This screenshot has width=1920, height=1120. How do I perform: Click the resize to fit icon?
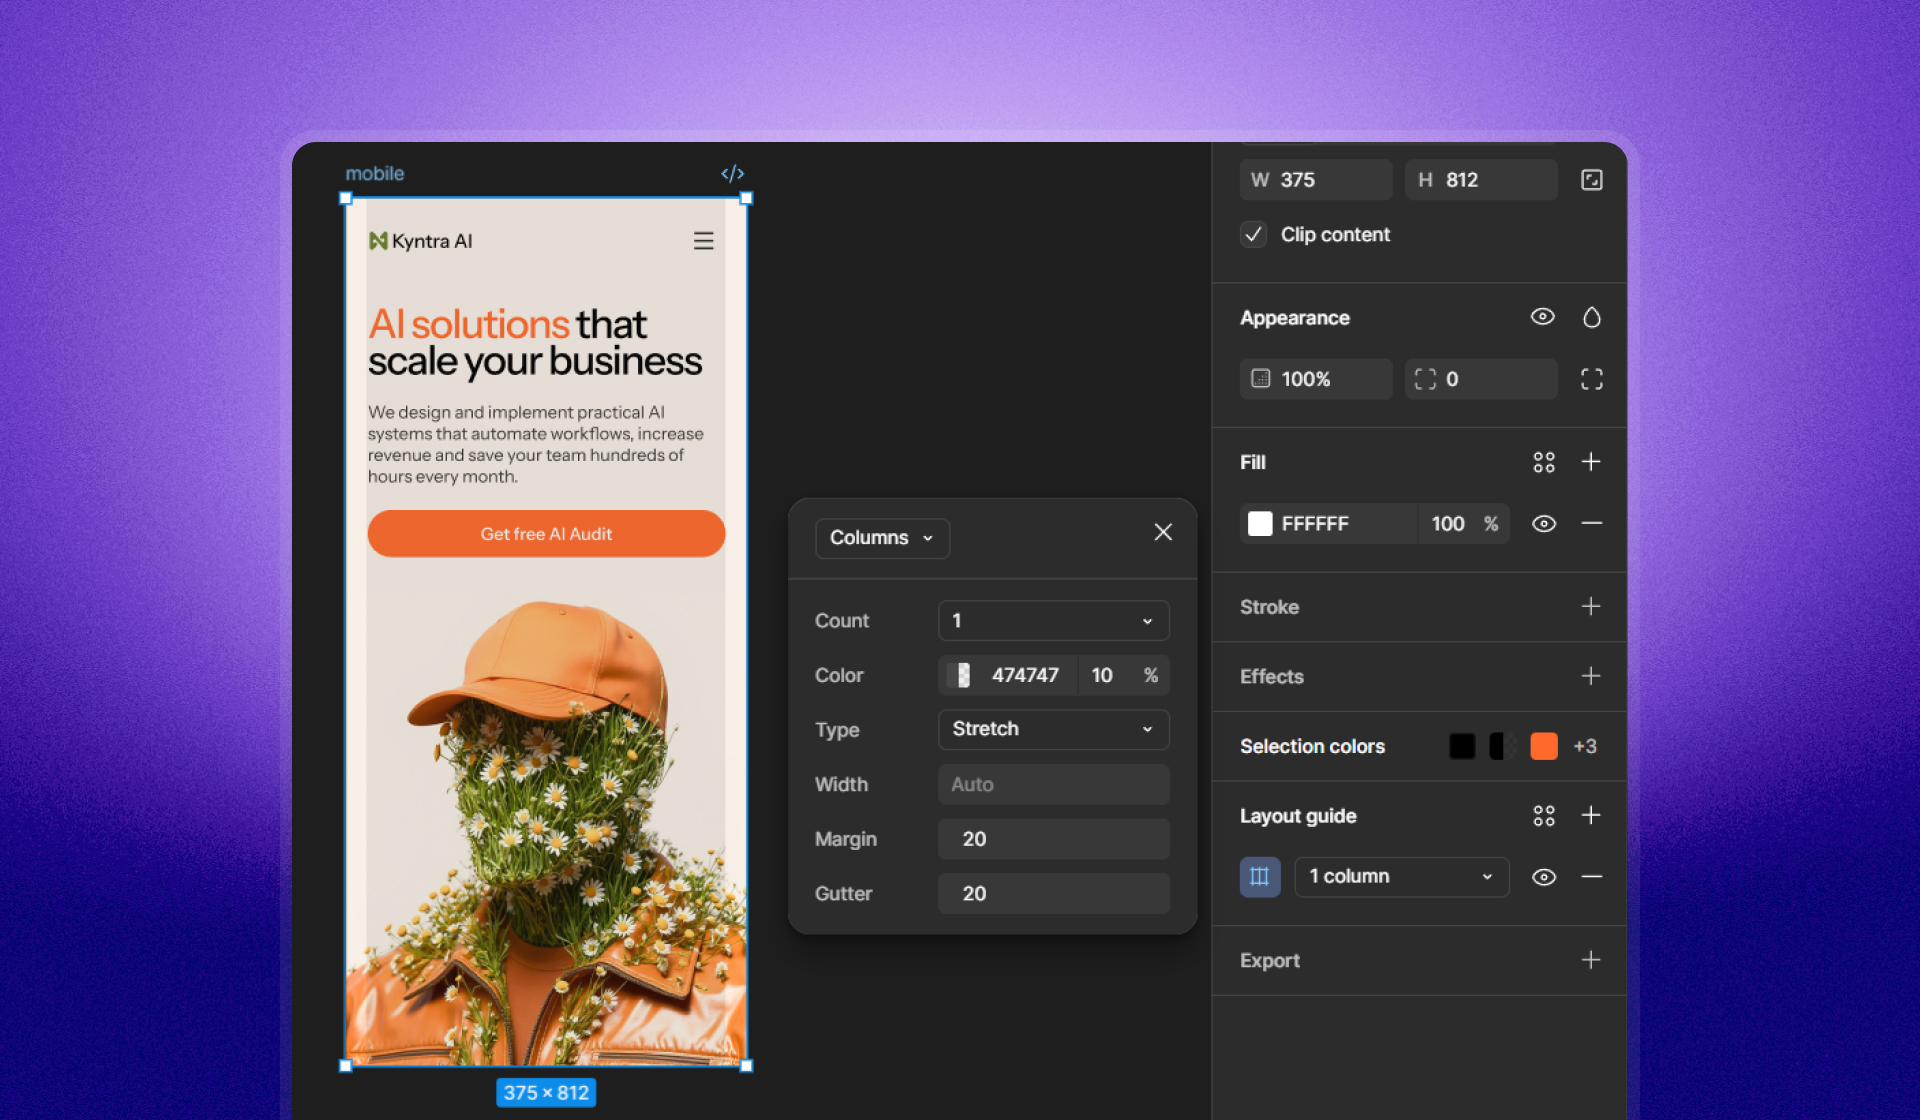[1591, 180]
